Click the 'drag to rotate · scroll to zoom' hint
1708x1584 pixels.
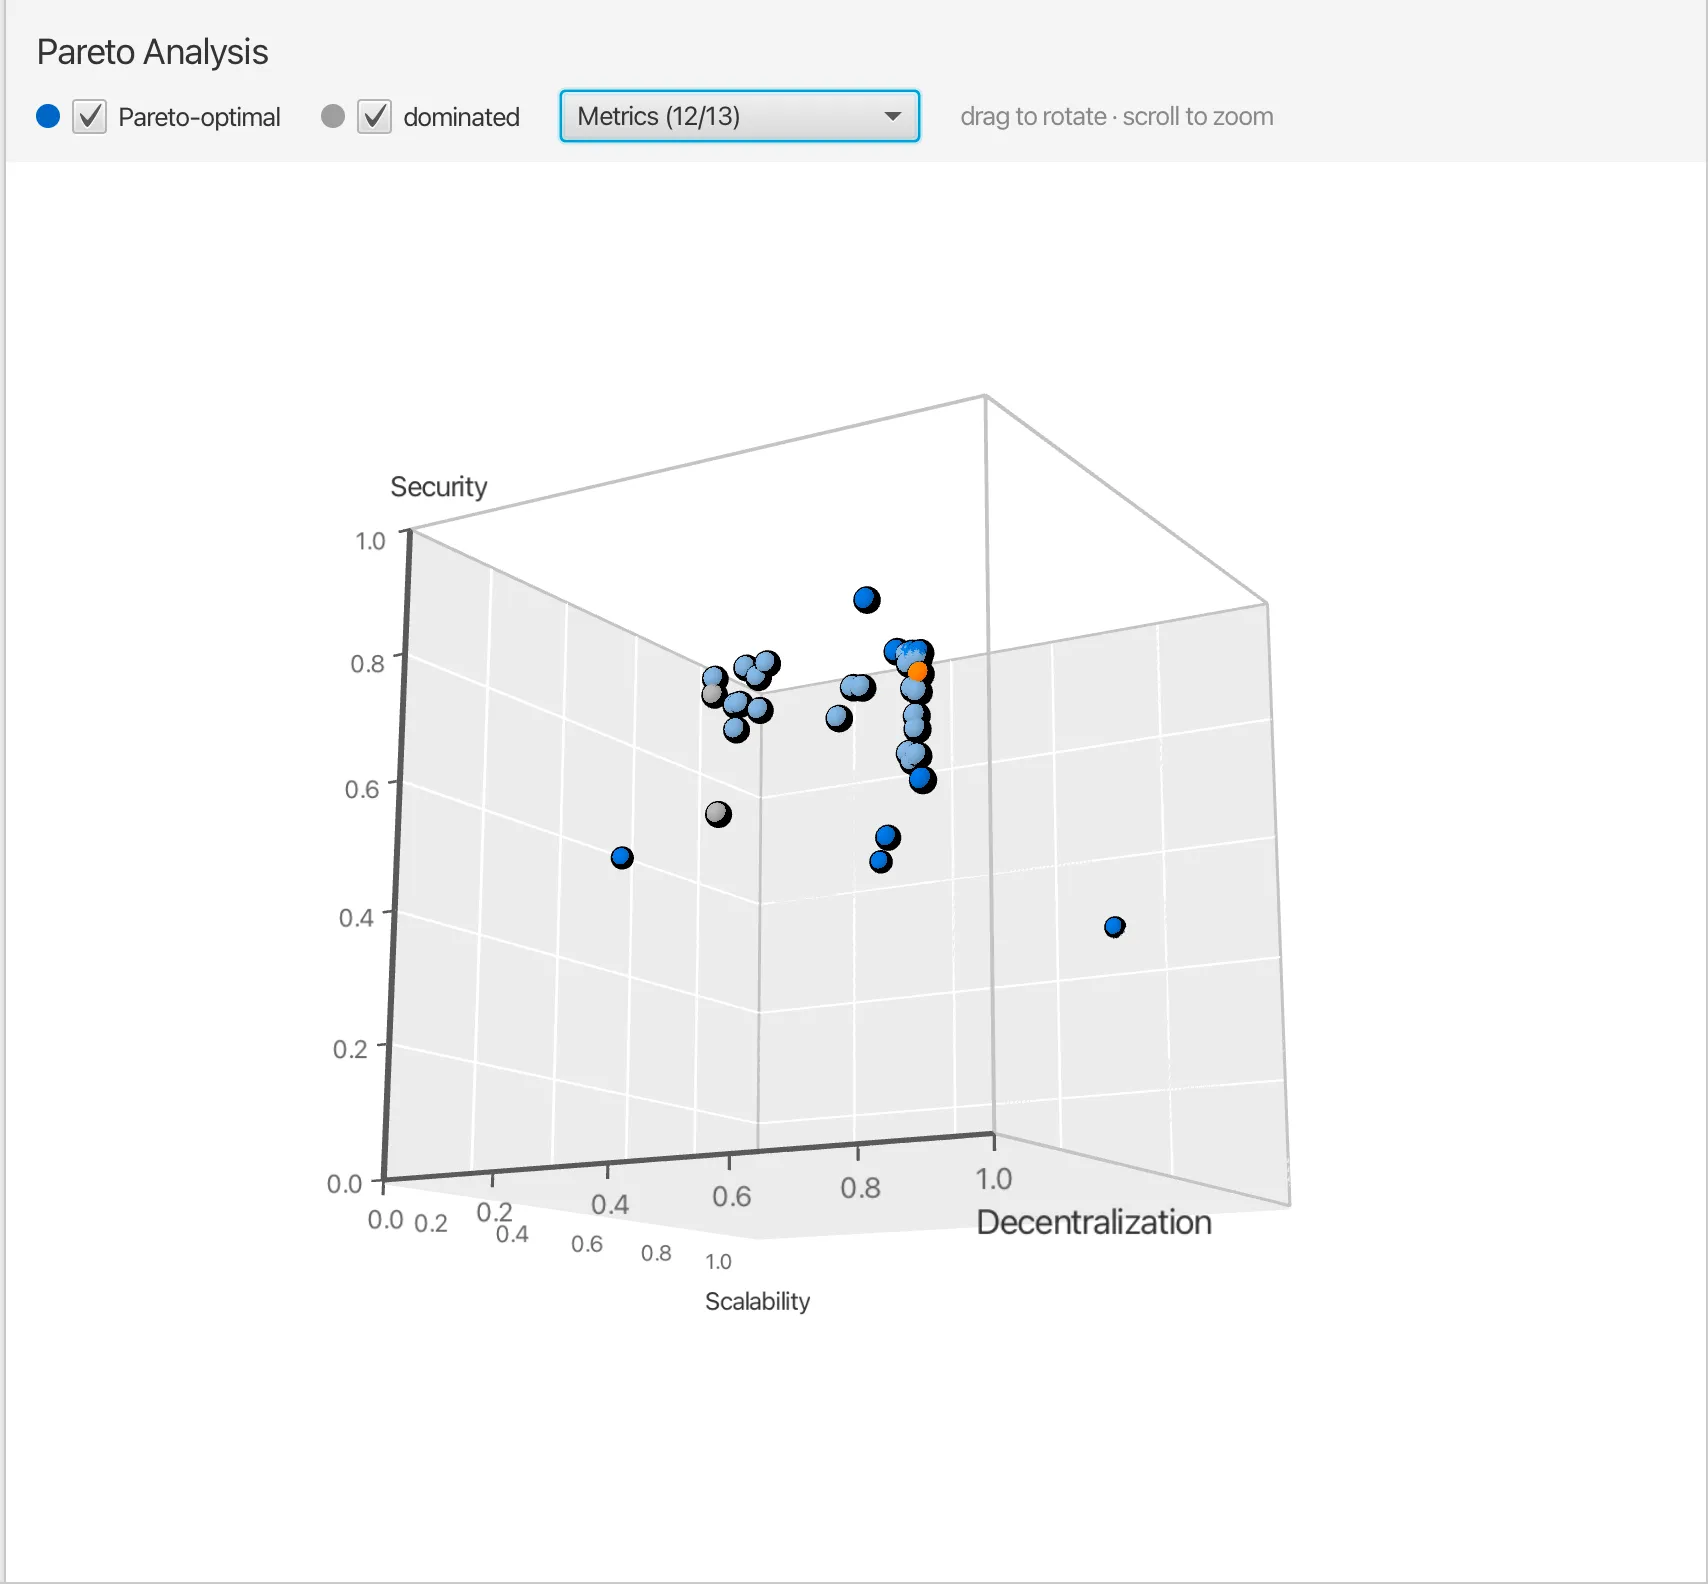(x=1117, y=117)
